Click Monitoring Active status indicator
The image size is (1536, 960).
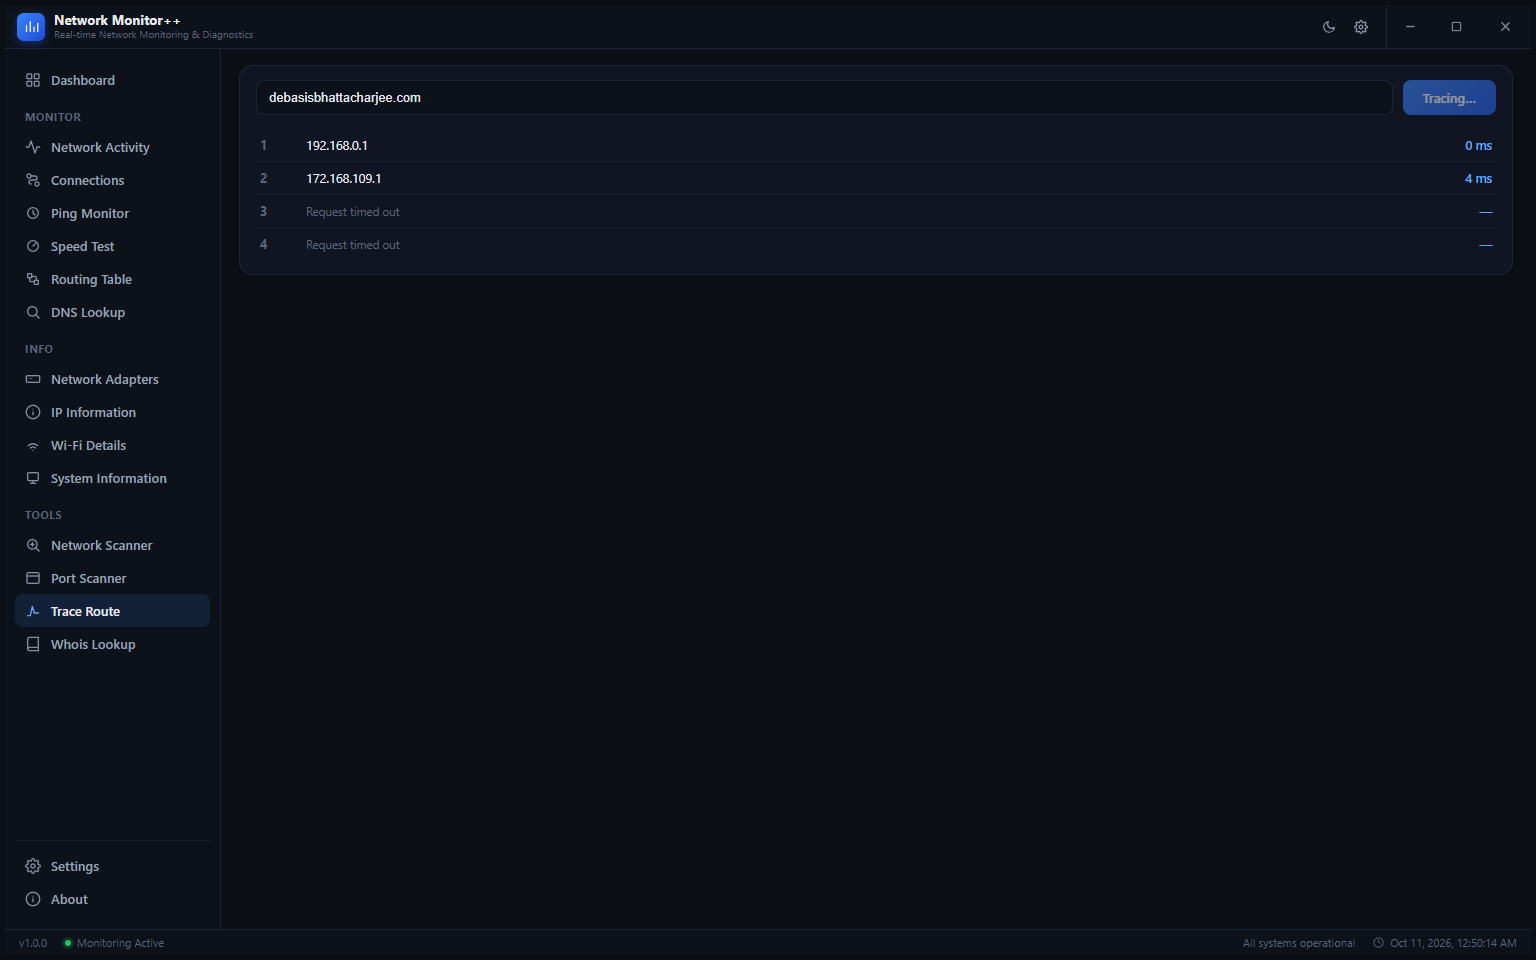[114, 943]
